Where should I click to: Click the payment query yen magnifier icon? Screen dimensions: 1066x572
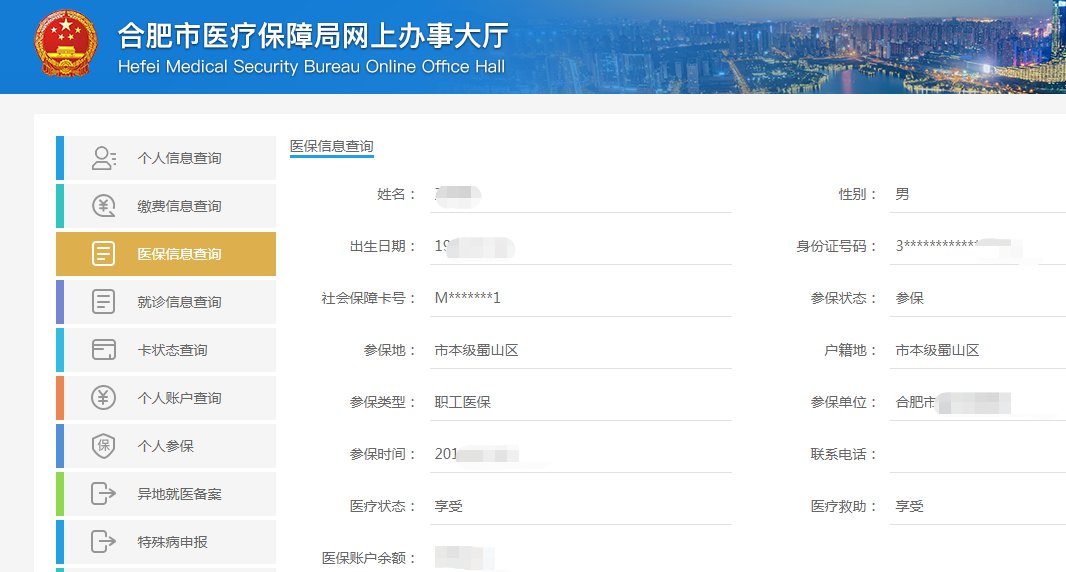click(104, 206)
